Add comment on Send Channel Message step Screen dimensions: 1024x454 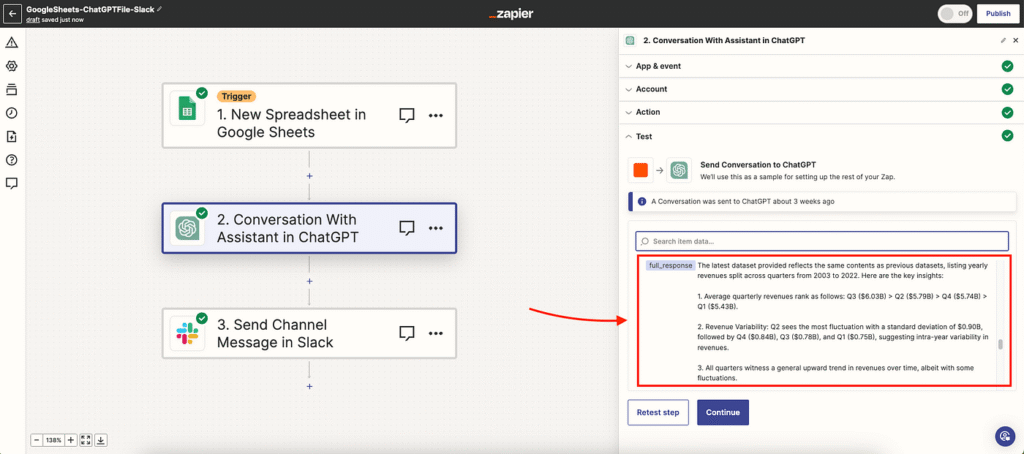(x=407, y=333)
